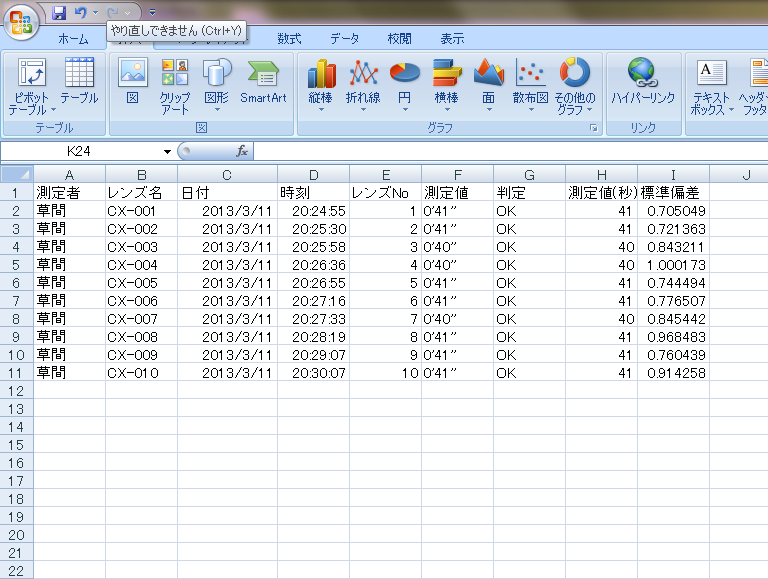Open other charts (その他のグラフ)

click(x=575, y=87)
